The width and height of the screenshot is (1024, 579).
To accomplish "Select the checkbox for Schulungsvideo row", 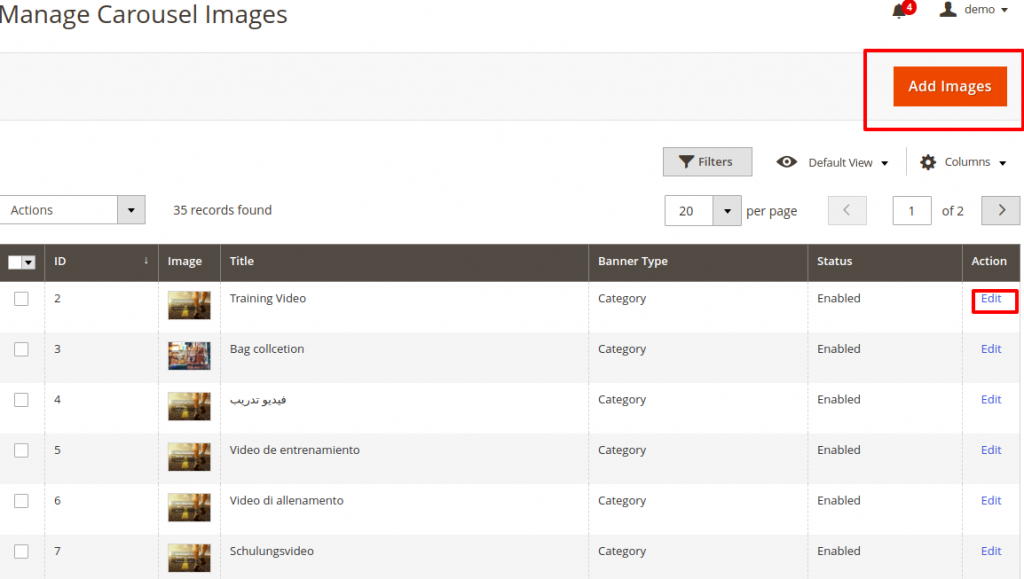I will tap(22, 552).
